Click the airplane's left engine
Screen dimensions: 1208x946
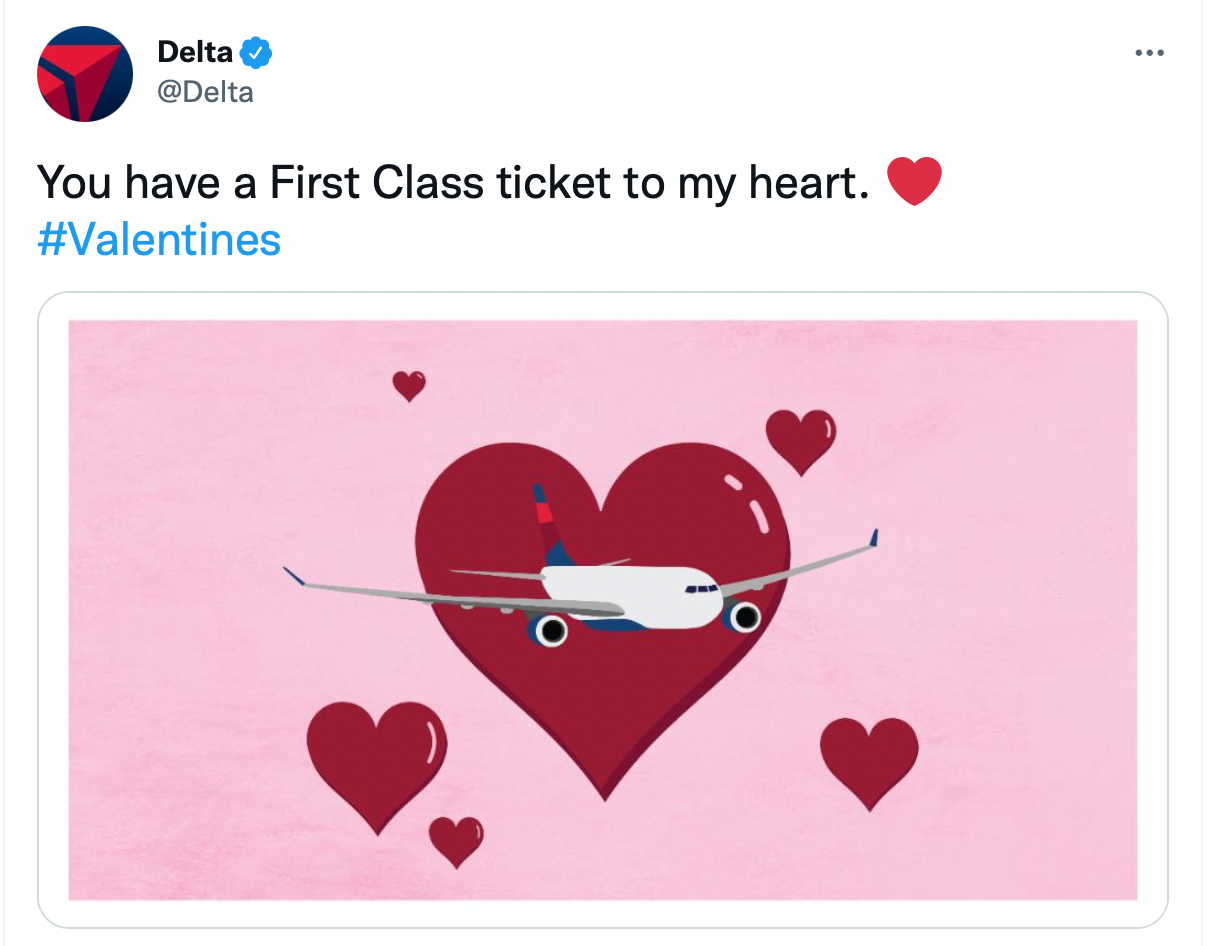pyautogui.click(x=549, y=630)
